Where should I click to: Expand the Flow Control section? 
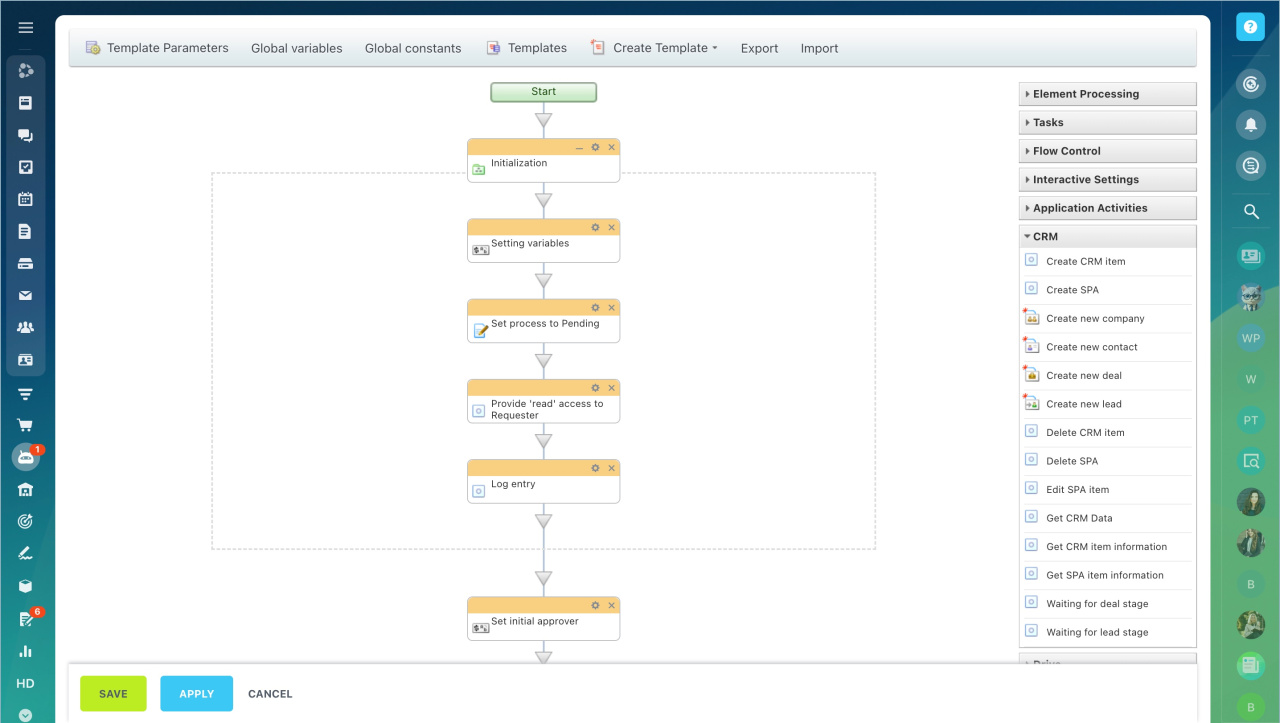(1107, 151)
